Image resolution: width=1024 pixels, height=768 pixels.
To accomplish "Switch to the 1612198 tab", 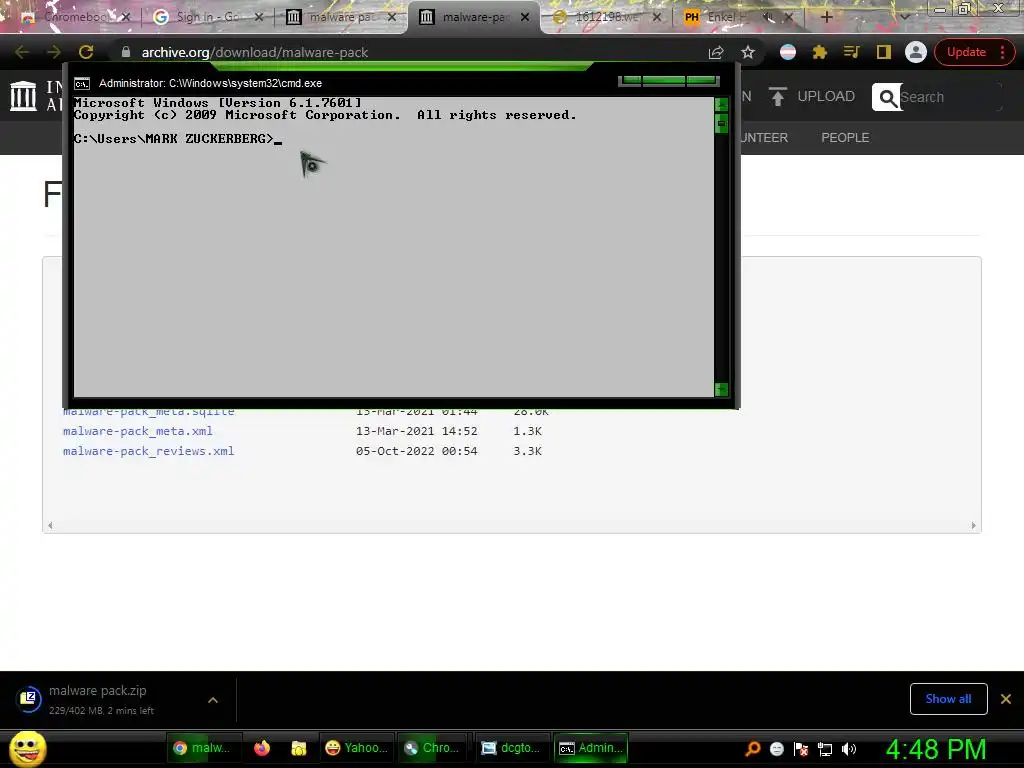I will [606, 17].
